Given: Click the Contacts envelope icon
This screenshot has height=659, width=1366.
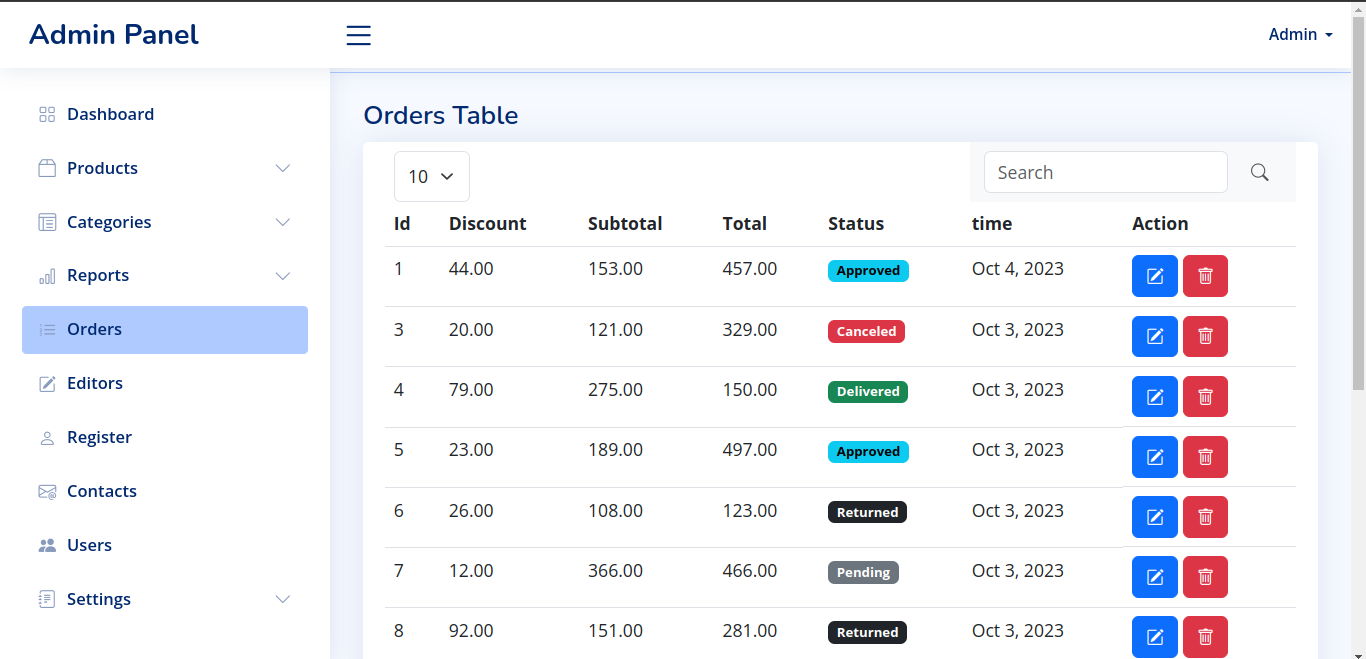Looking at the screenshot, I should click(46, 491).
